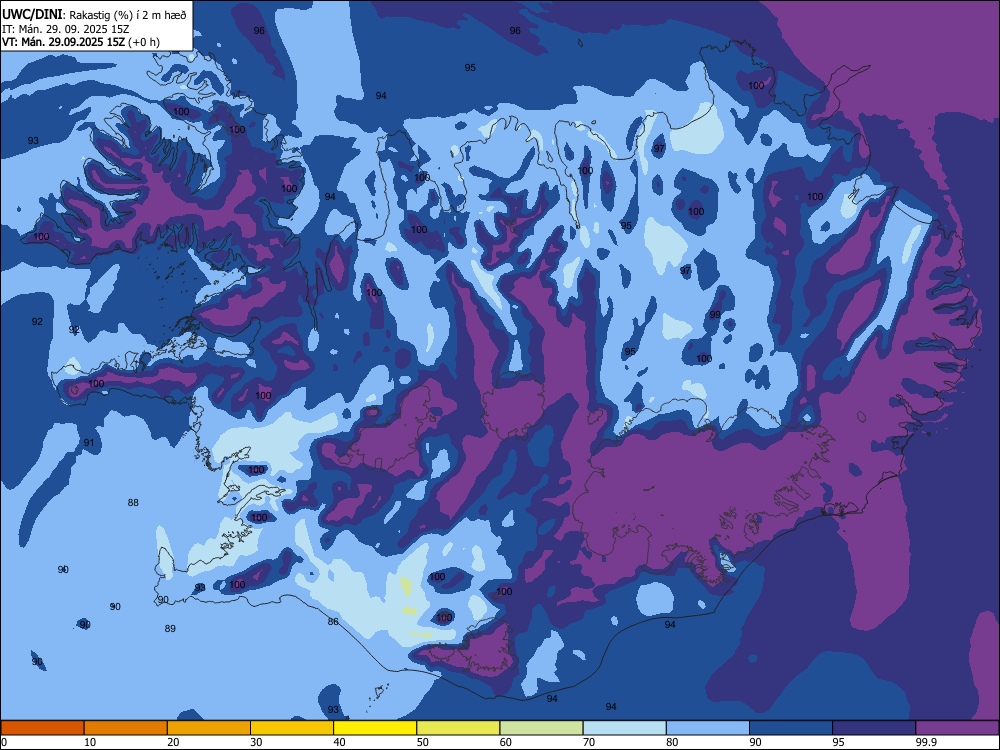Click the '86' humidity value on the map

pyautogui.click(x=333, y=621)
